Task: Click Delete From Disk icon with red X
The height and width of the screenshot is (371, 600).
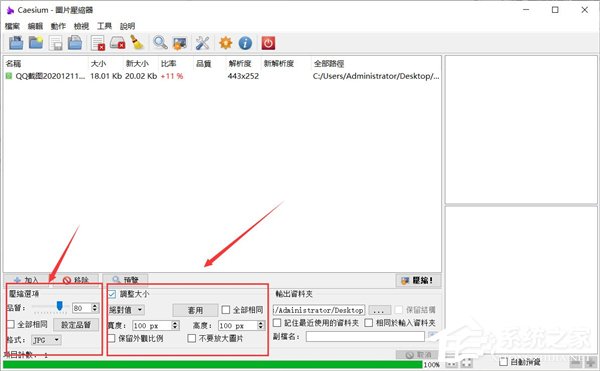Action: [x=117, y=43]
